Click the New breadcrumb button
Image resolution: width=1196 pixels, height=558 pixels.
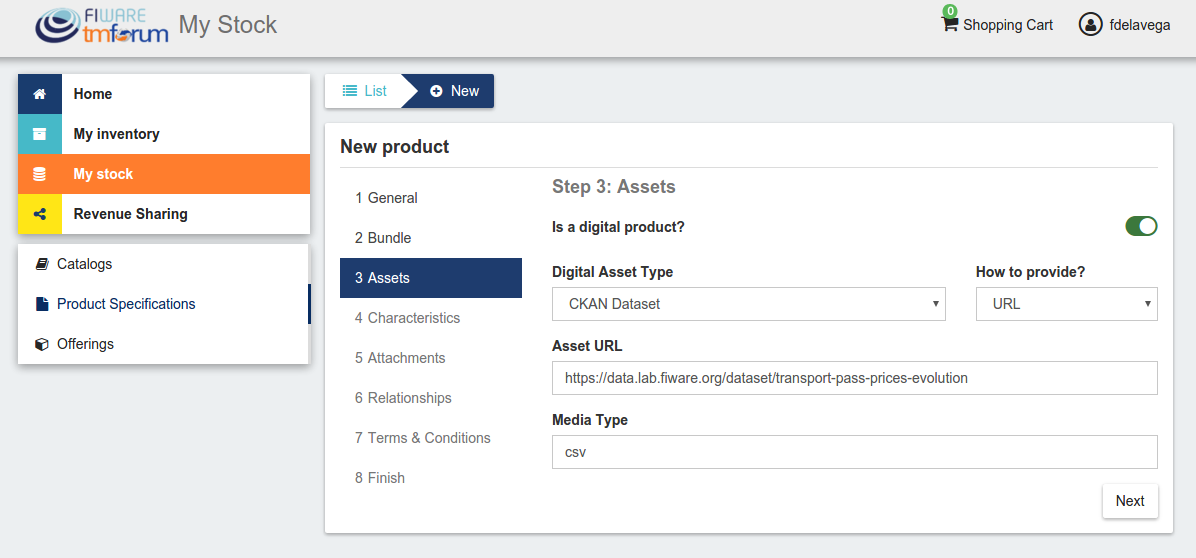pos(455,91)
